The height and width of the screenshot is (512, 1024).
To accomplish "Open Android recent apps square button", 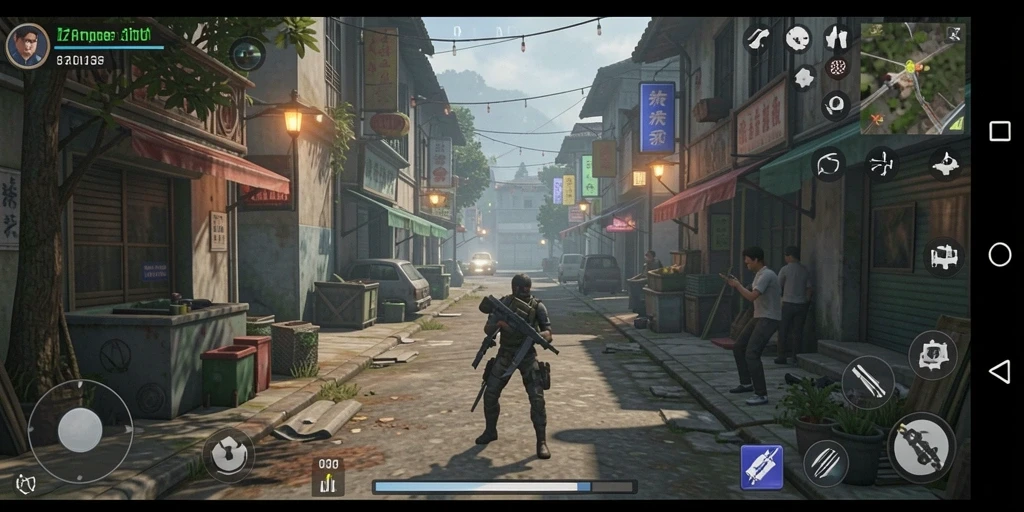I will click(999, 131).
